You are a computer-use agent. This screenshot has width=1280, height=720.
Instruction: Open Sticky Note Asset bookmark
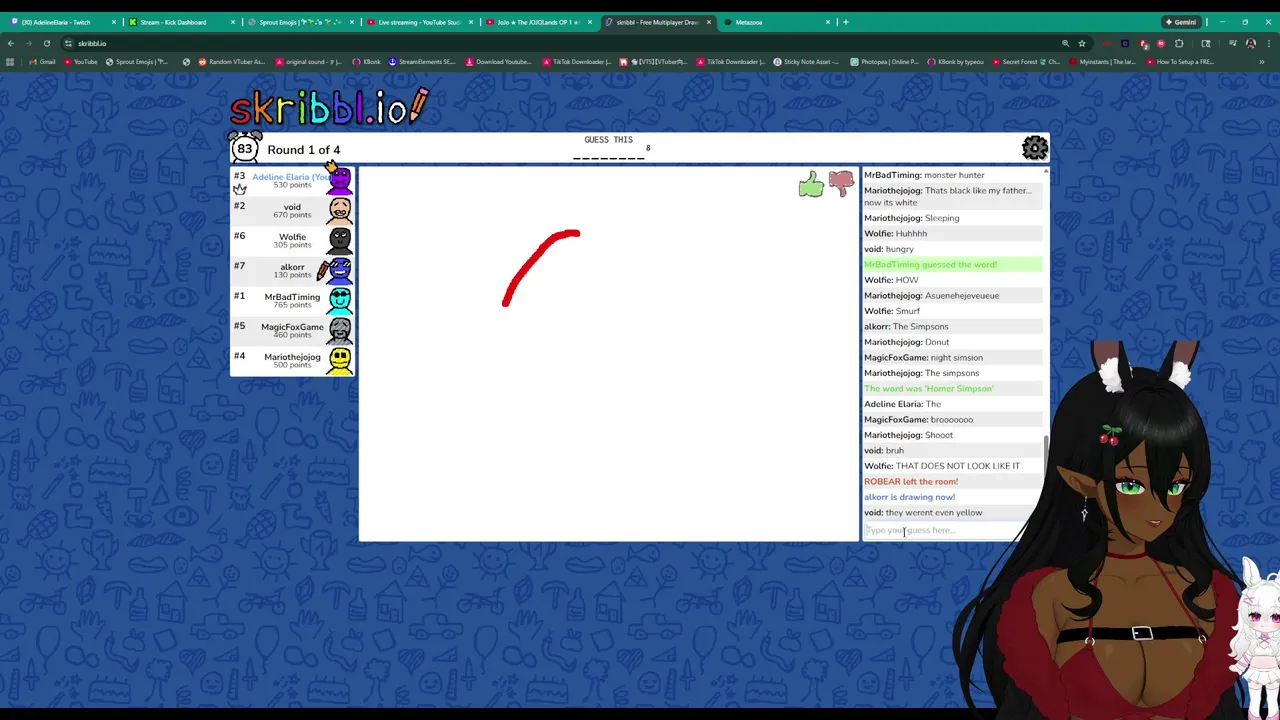pyautogui.click(x=806, y=62)
